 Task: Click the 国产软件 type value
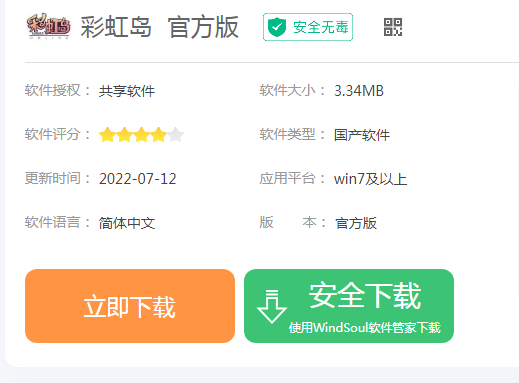click(x=362, y=135)
